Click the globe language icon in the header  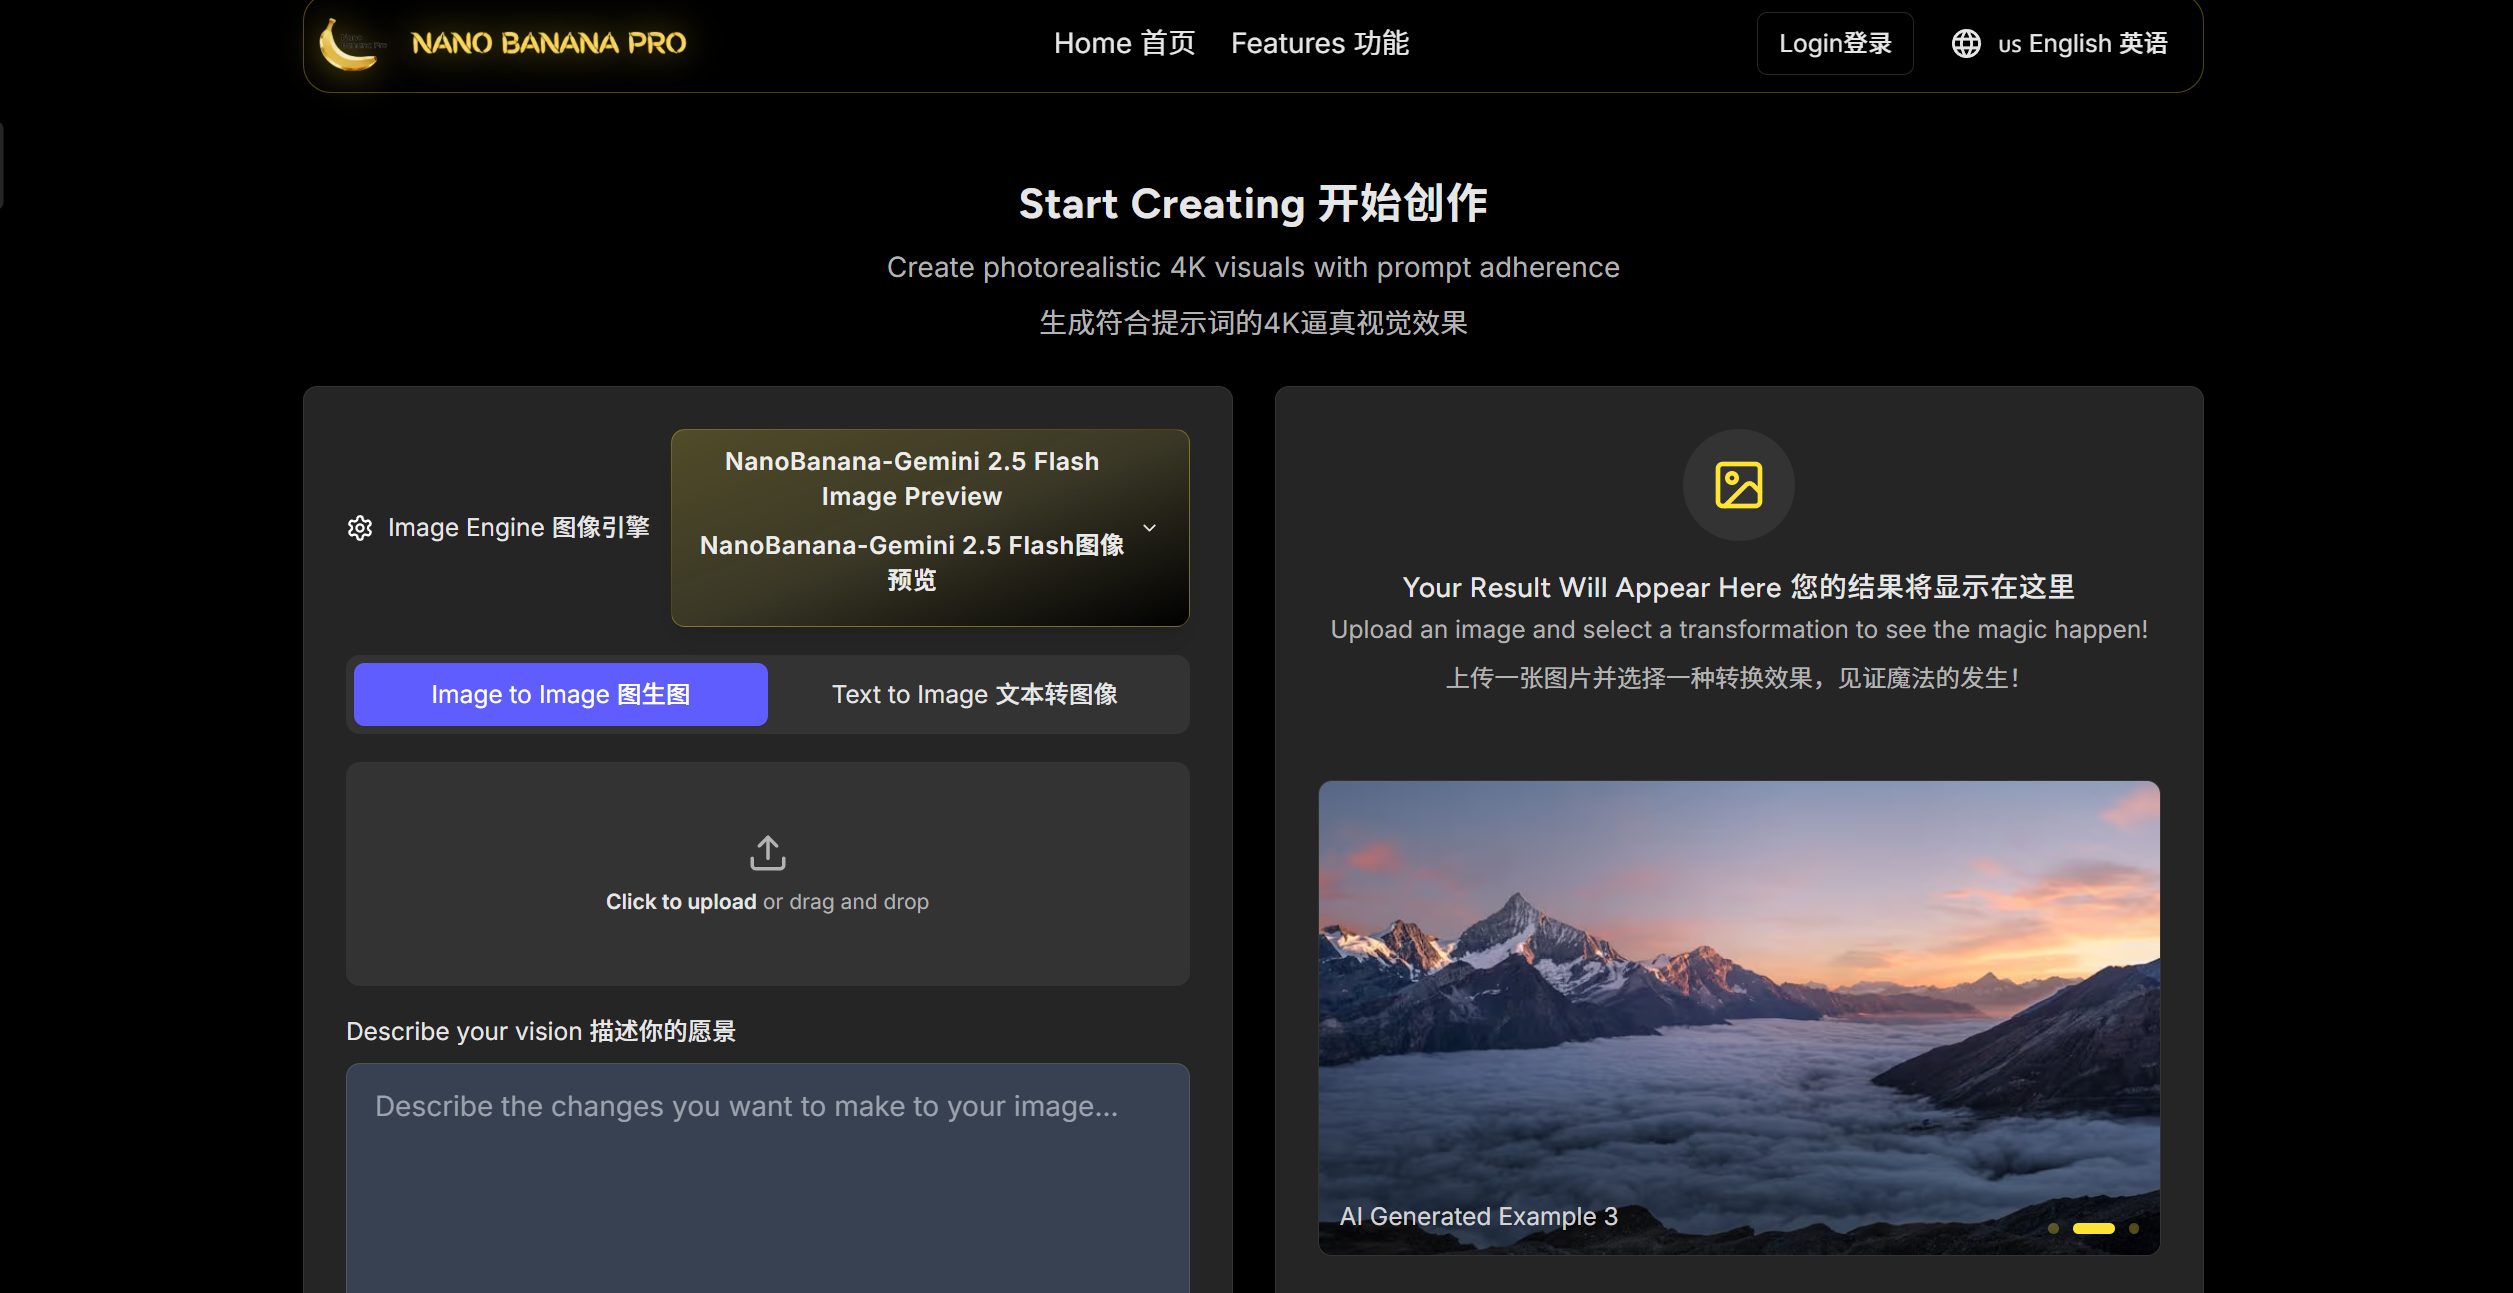(1965, 43)
